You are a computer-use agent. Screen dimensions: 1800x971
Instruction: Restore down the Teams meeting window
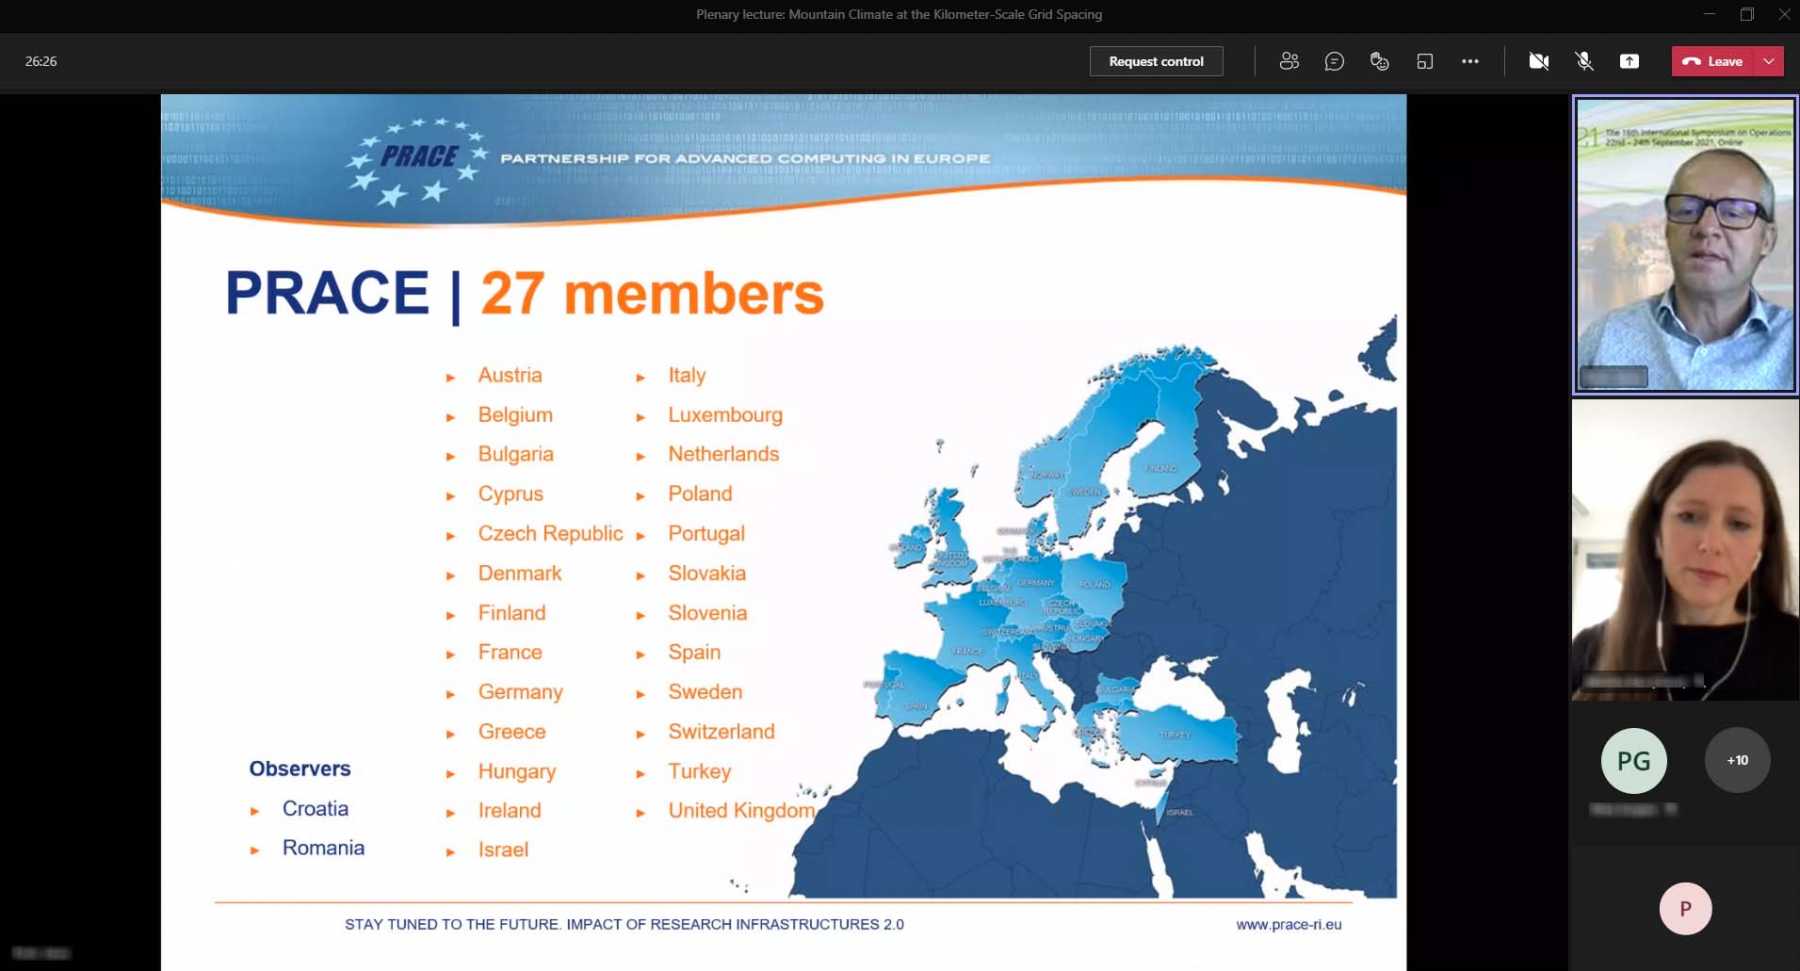(x=1747, y=14)
